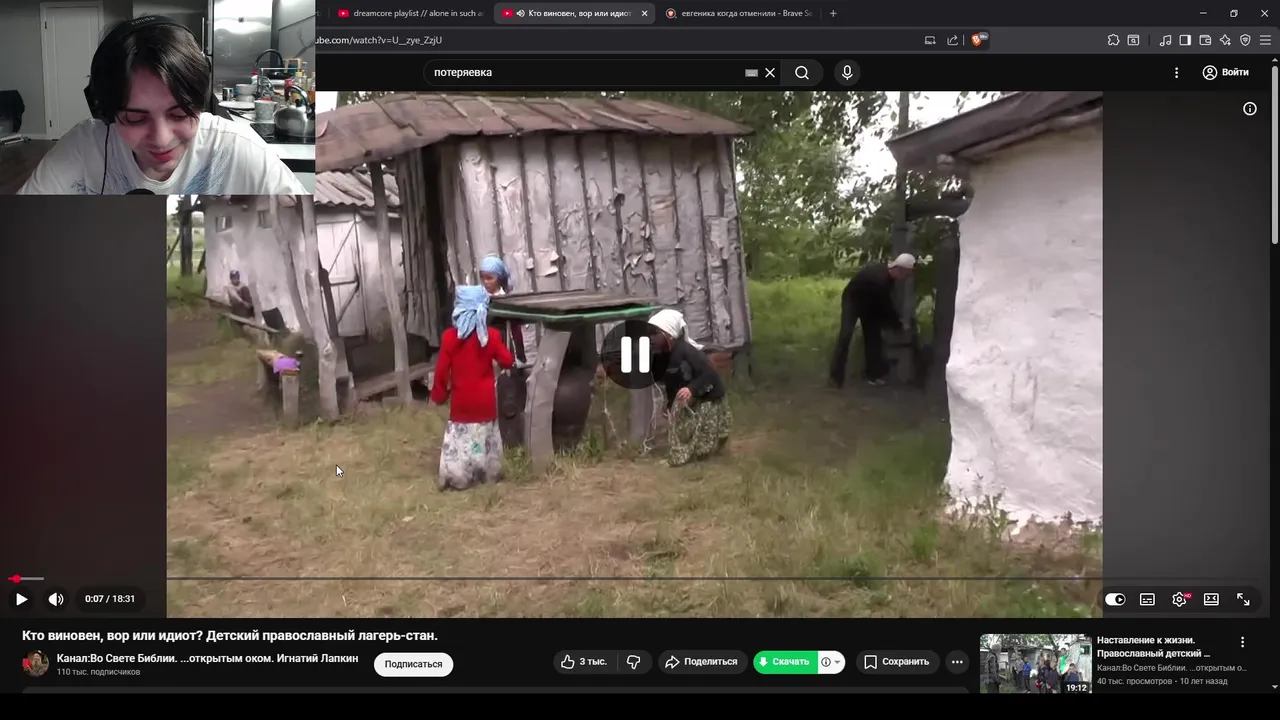Close the 'Кто виновен' browser tab

(x=644, y=13)
